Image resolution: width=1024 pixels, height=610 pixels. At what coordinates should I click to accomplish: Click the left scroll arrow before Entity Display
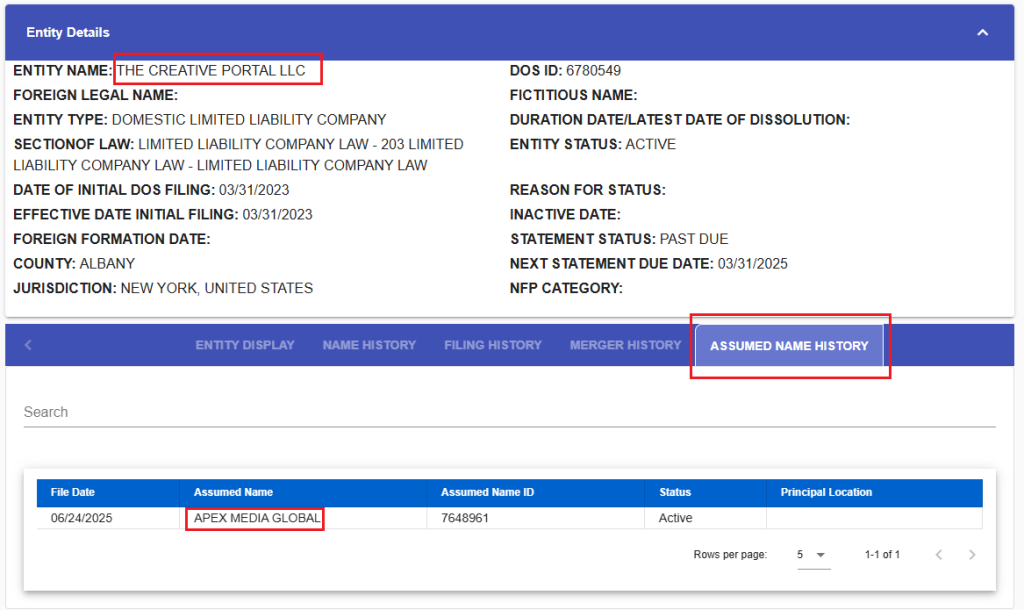pyautogui.click(x=27, y=344)
